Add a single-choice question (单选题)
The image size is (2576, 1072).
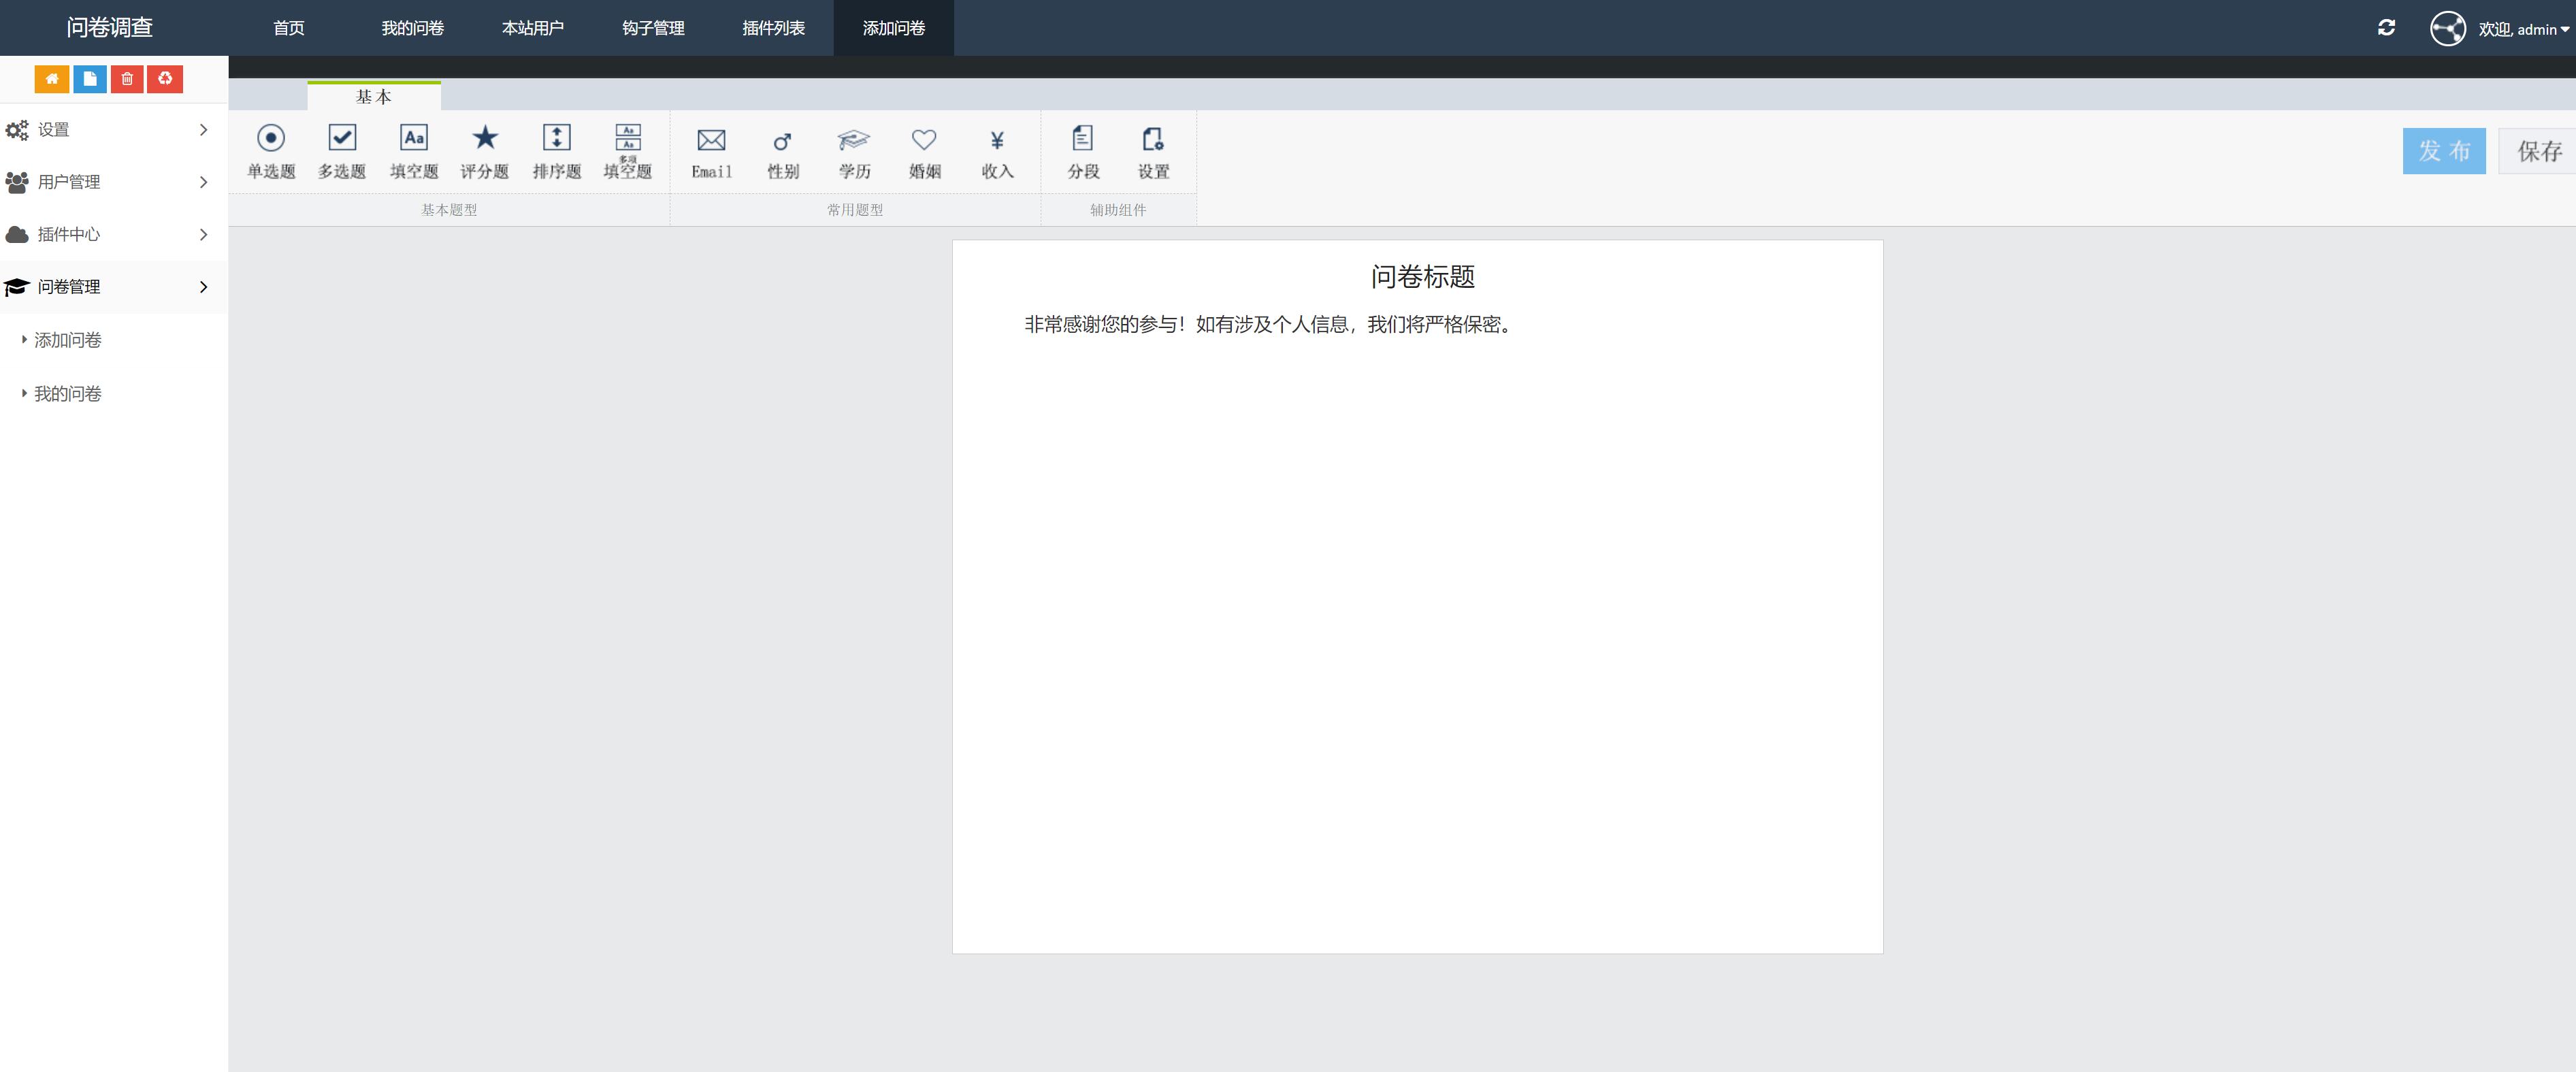271,151
